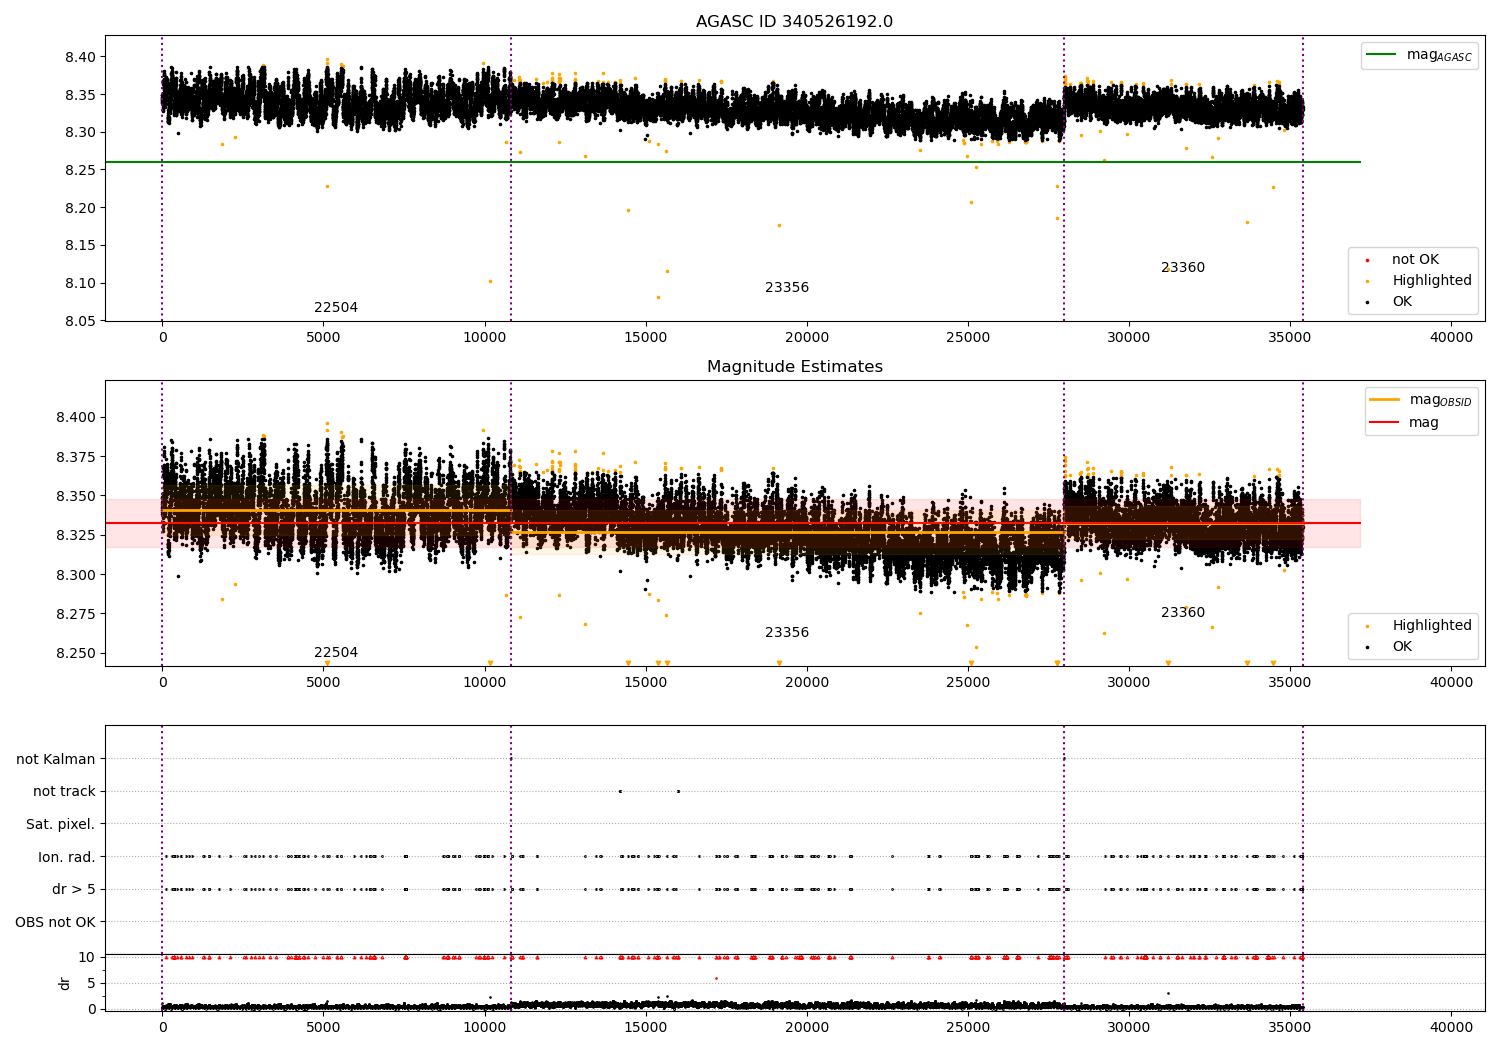Select the 'dr > 5' row label
This screenshot has height=1050, width=1500.
click(x=74, y=890)
